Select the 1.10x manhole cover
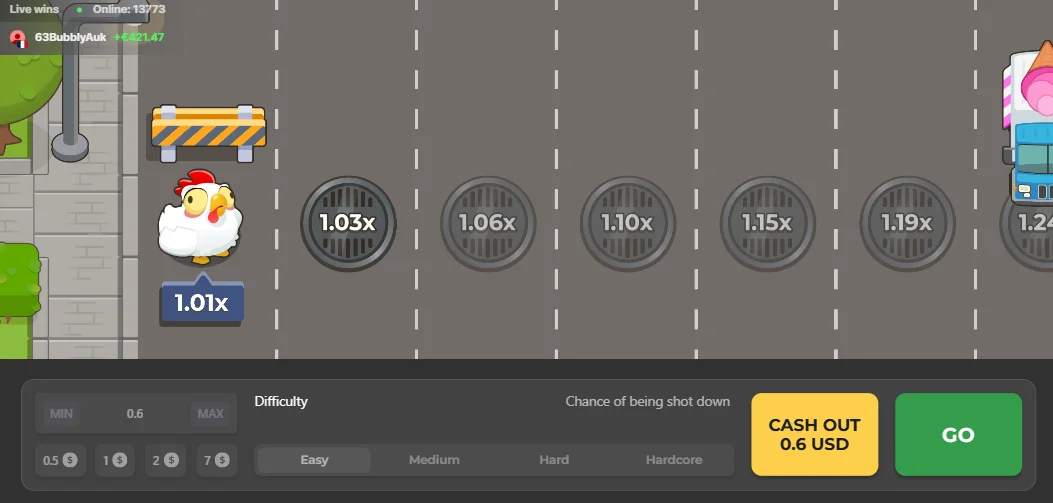Screen dimensions: 1053x503 628,224
